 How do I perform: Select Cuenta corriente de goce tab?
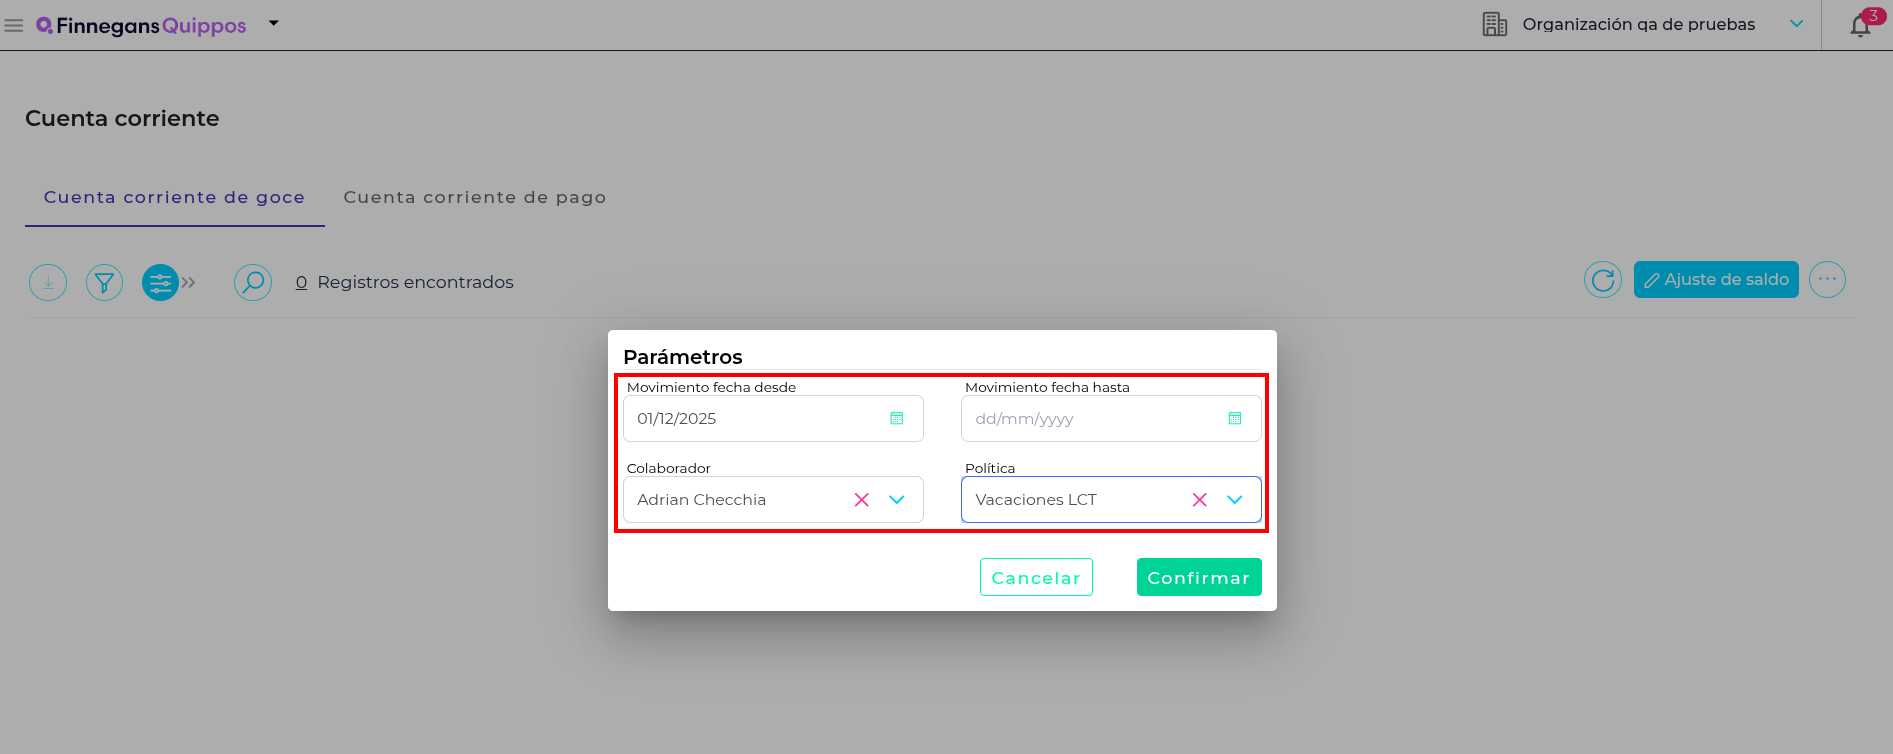tap(174, 198)
